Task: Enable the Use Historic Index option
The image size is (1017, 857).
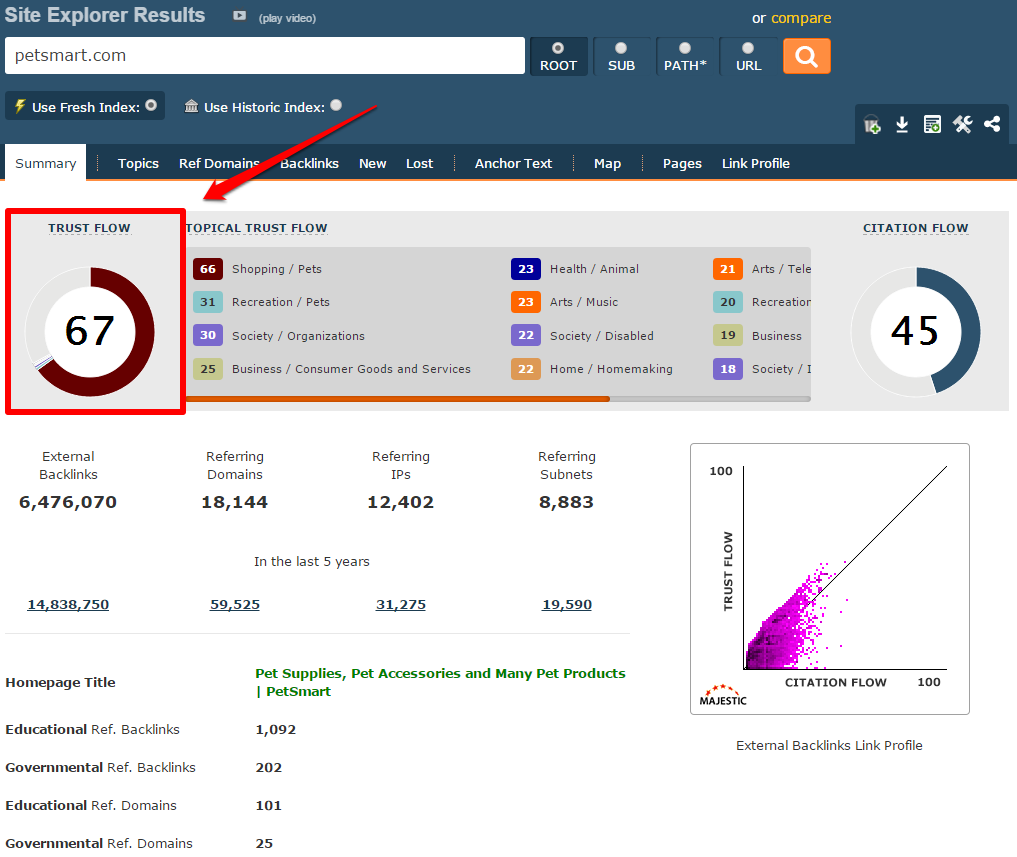Action: click(336, 105)
